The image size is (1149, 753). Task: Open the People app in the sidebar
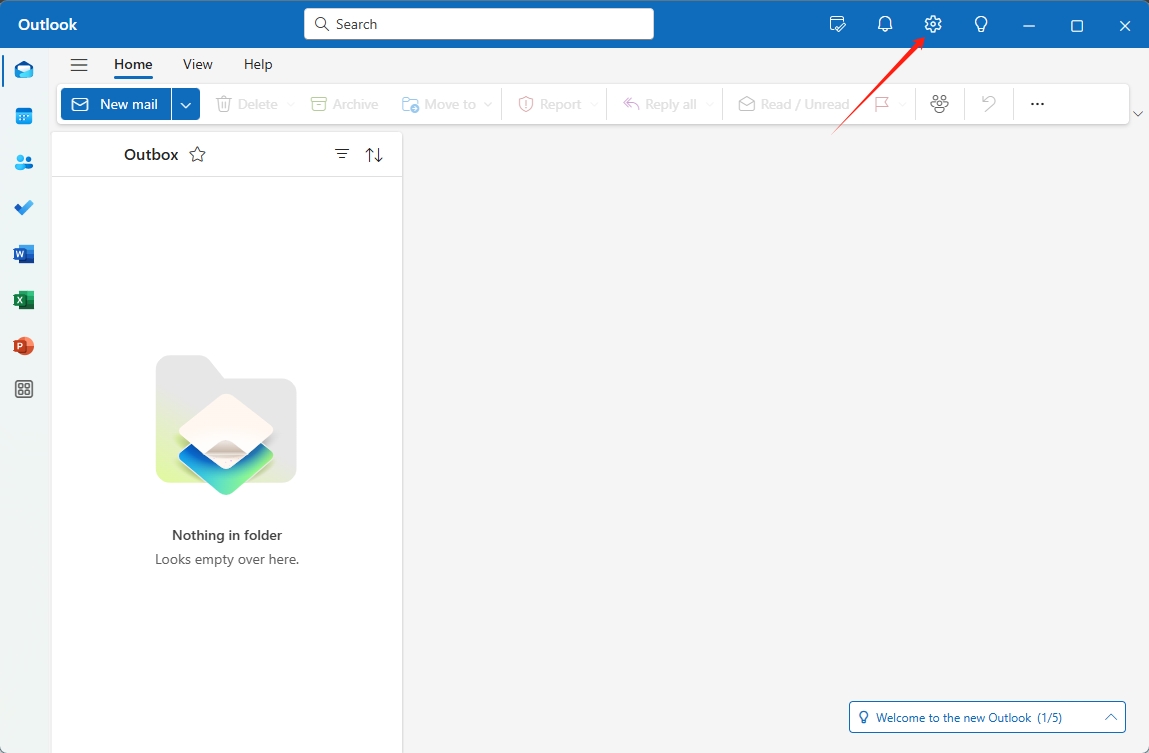(23, 162)
